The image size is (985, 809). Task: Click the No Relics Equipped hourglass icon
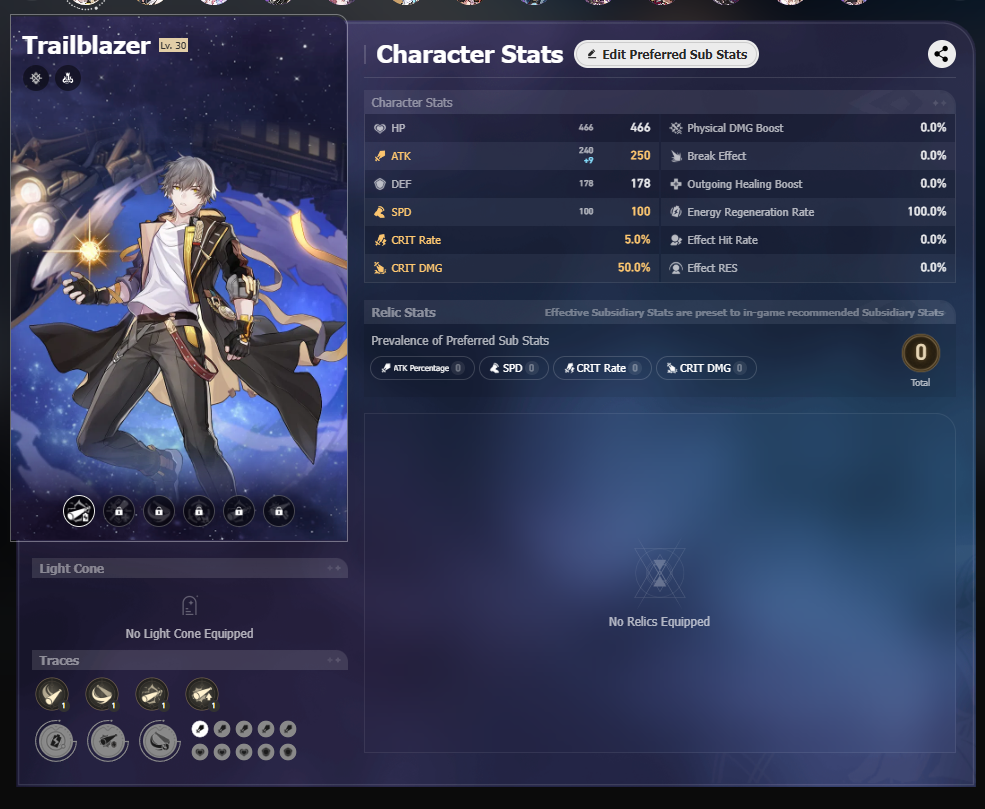coord(660,573)
